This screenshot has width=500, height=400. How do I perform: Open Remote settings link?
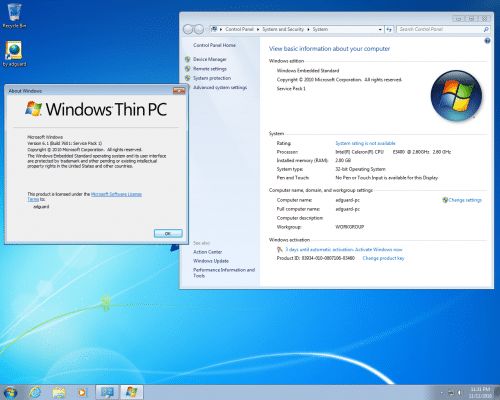[x=210, y=69]
